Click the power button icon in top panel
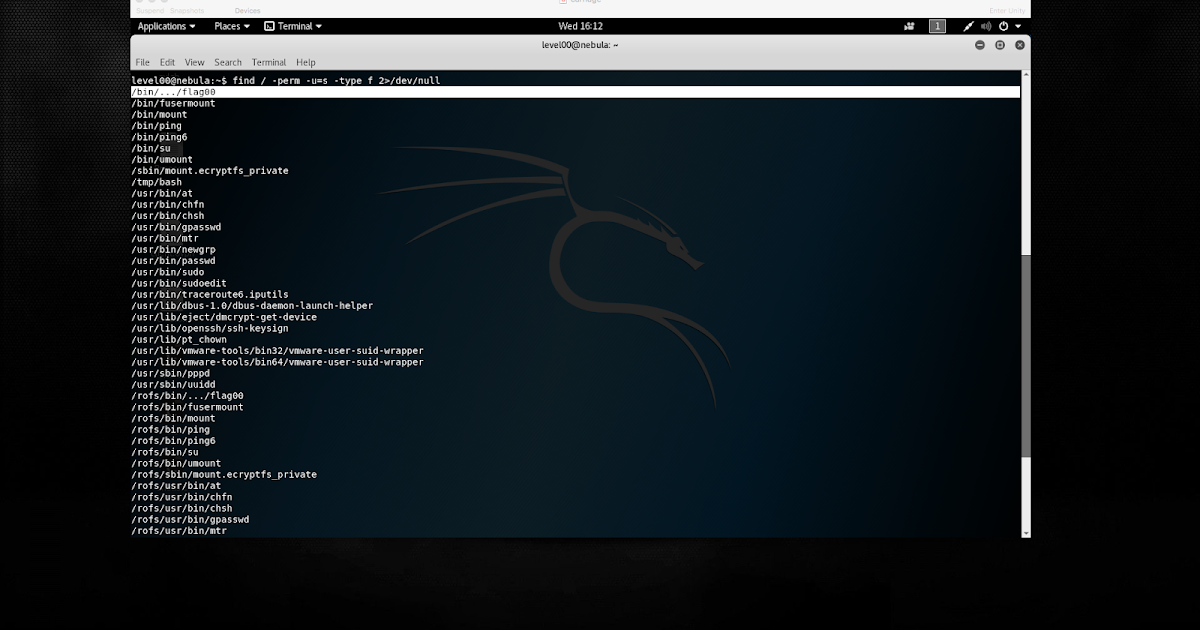The width and height of the screenshot is (1200, 630). [x=1004, y=26]
